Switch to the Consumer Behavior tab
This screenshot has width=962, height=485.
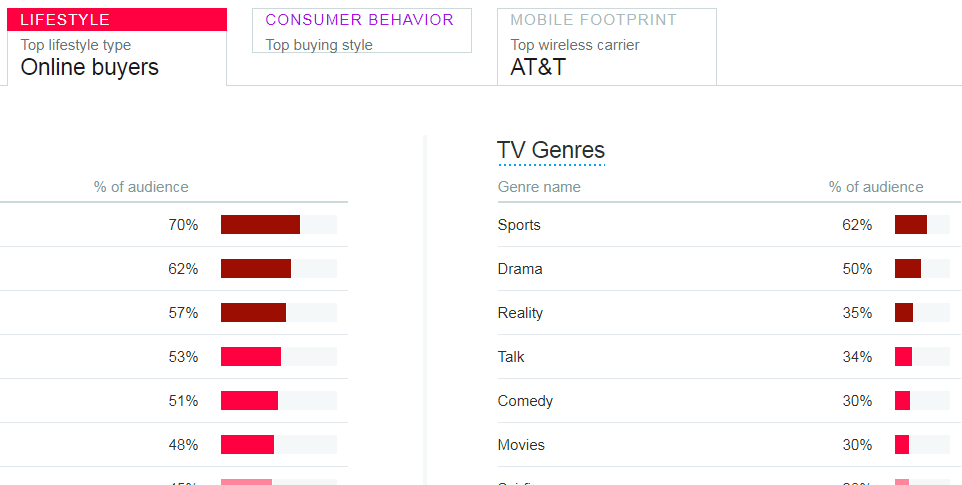point(362,31)
